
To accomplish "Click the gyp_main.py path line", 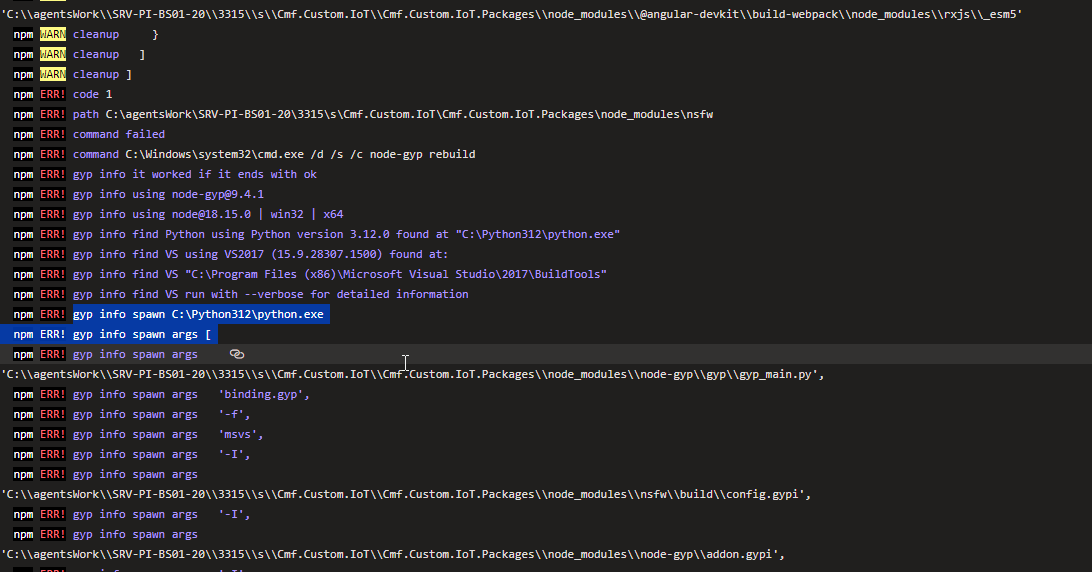I will [413, 374].
